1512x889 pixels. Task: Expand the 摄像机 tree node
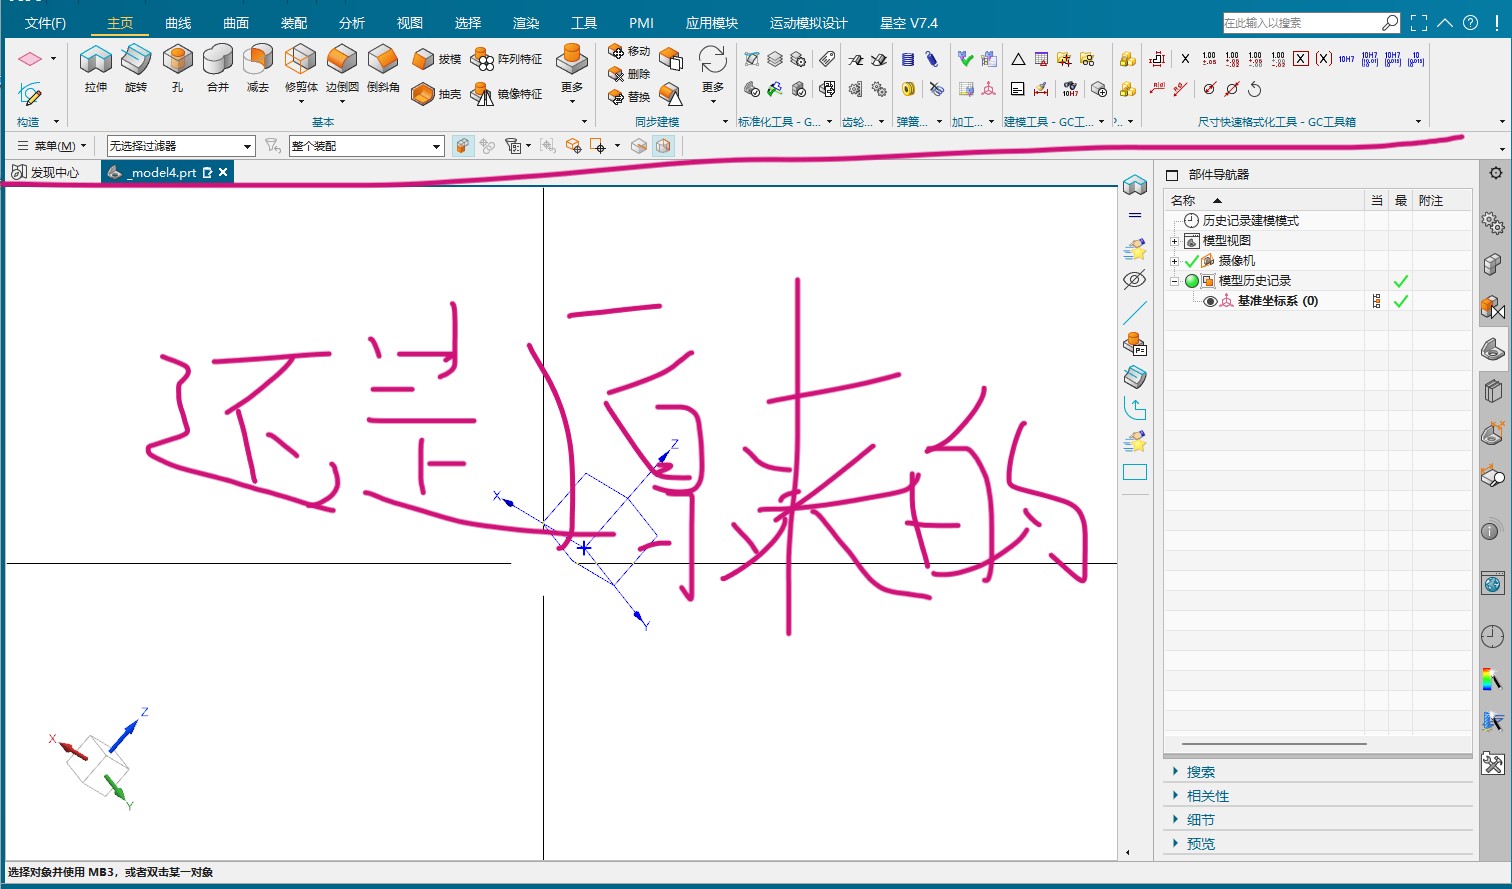[1175, 261]
